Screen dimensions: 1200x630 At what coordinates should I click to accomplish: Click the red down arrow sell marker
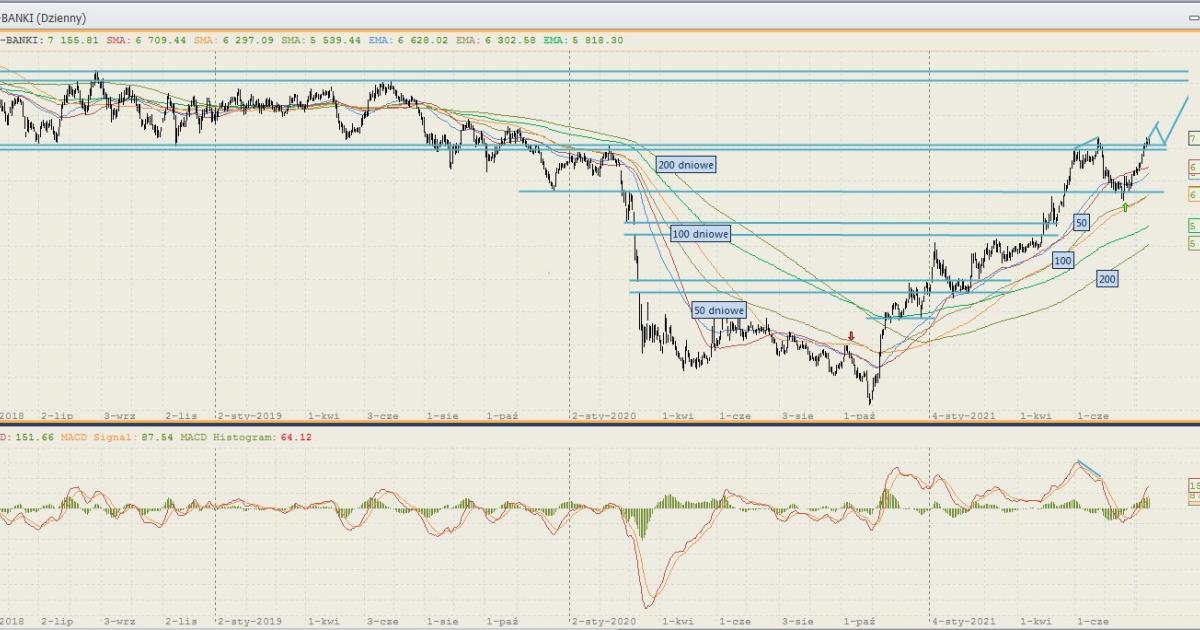coord(851,338)
